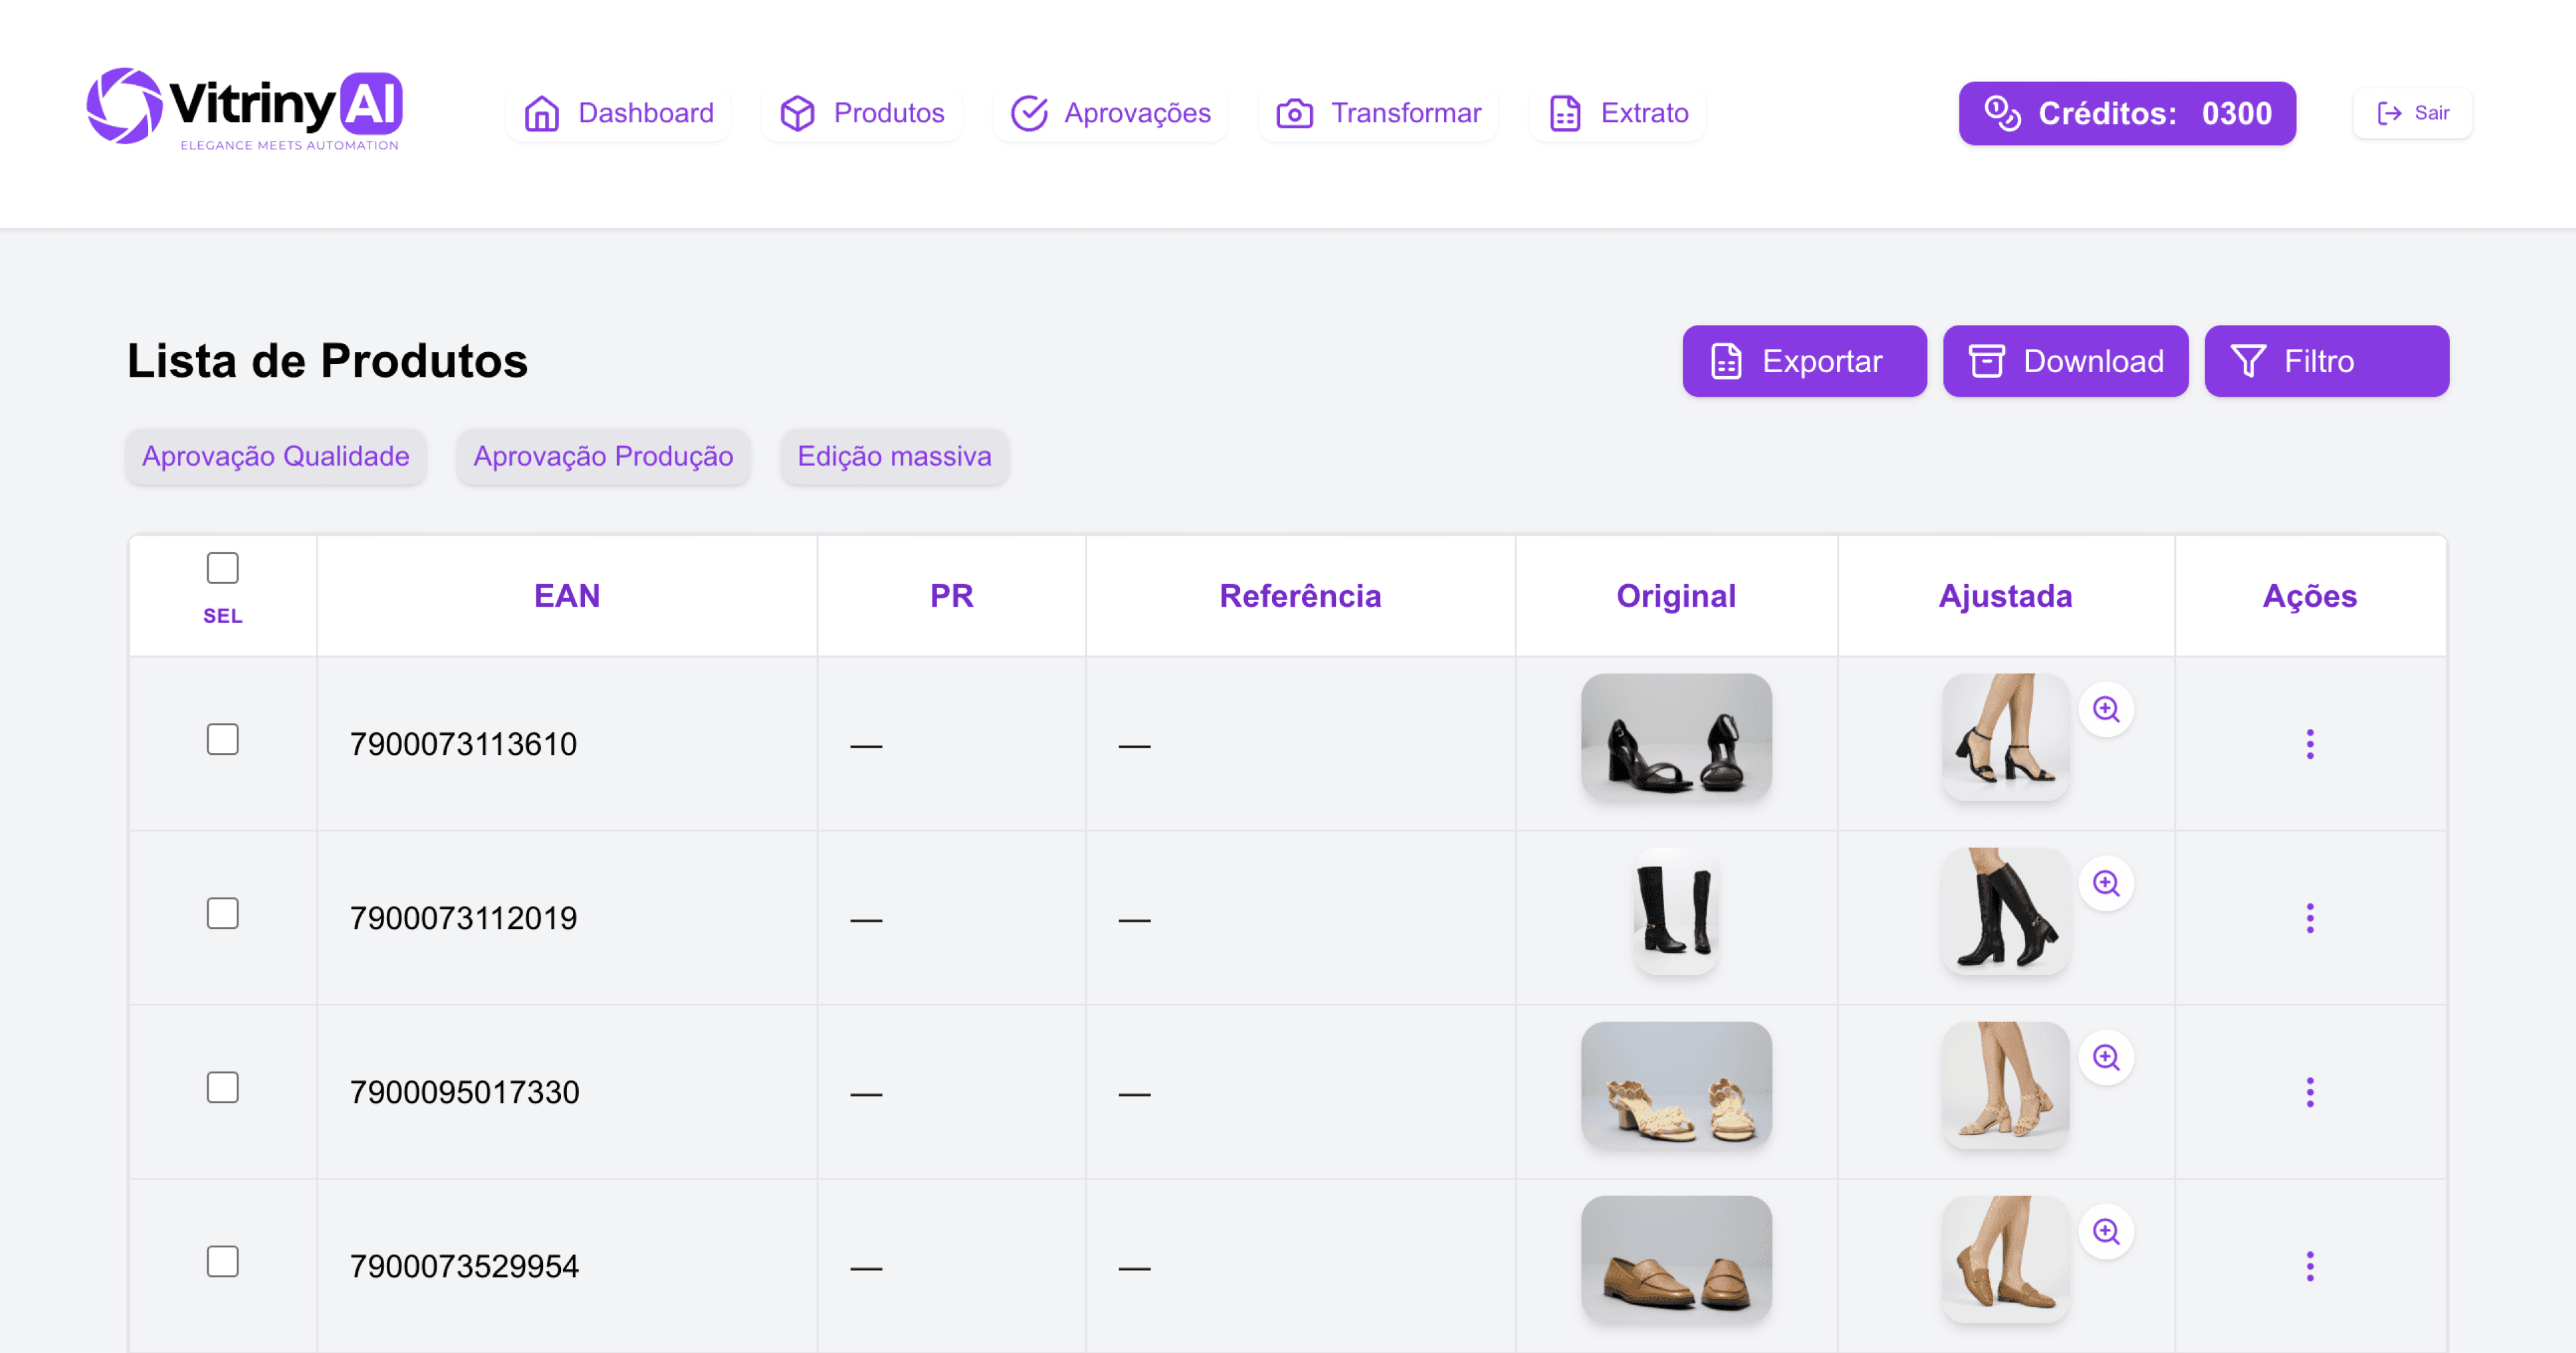This screenshot has width=2576, height=1353.
Task: Open the Transformar camera menu item
Action: point(1378,113)
